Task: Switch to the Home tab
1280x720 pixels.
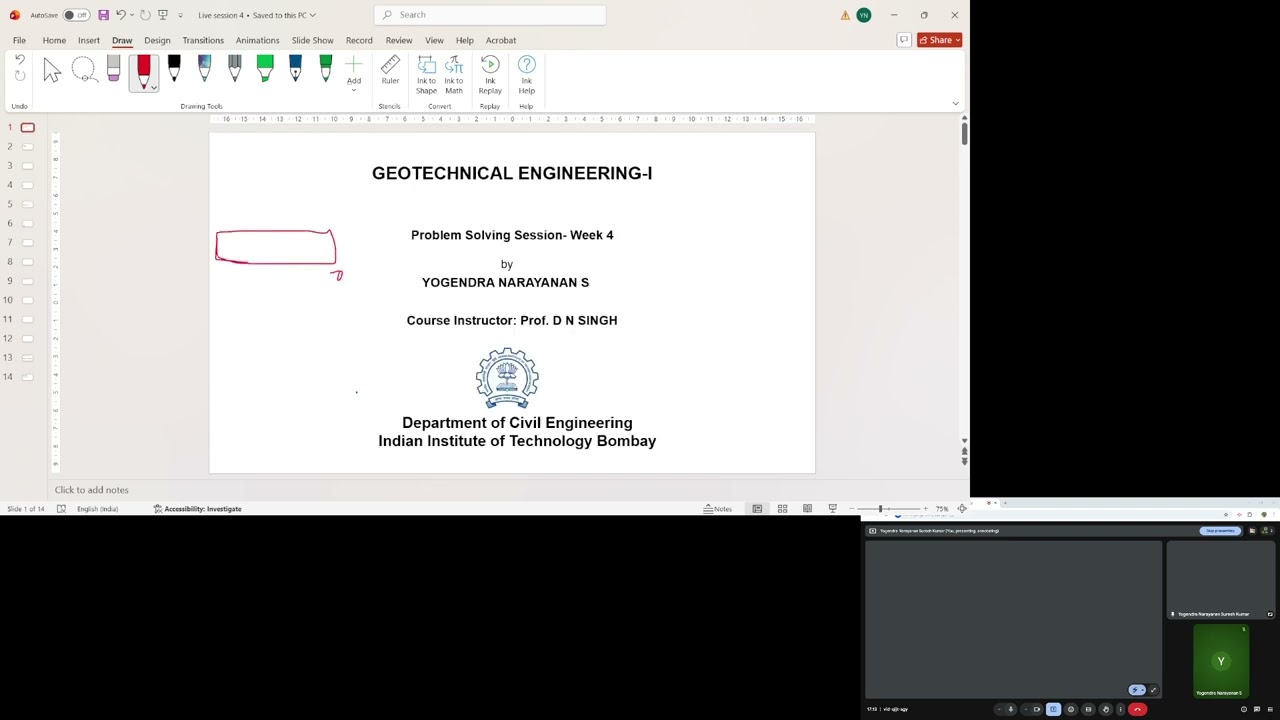Action: [x=54, y=40]
